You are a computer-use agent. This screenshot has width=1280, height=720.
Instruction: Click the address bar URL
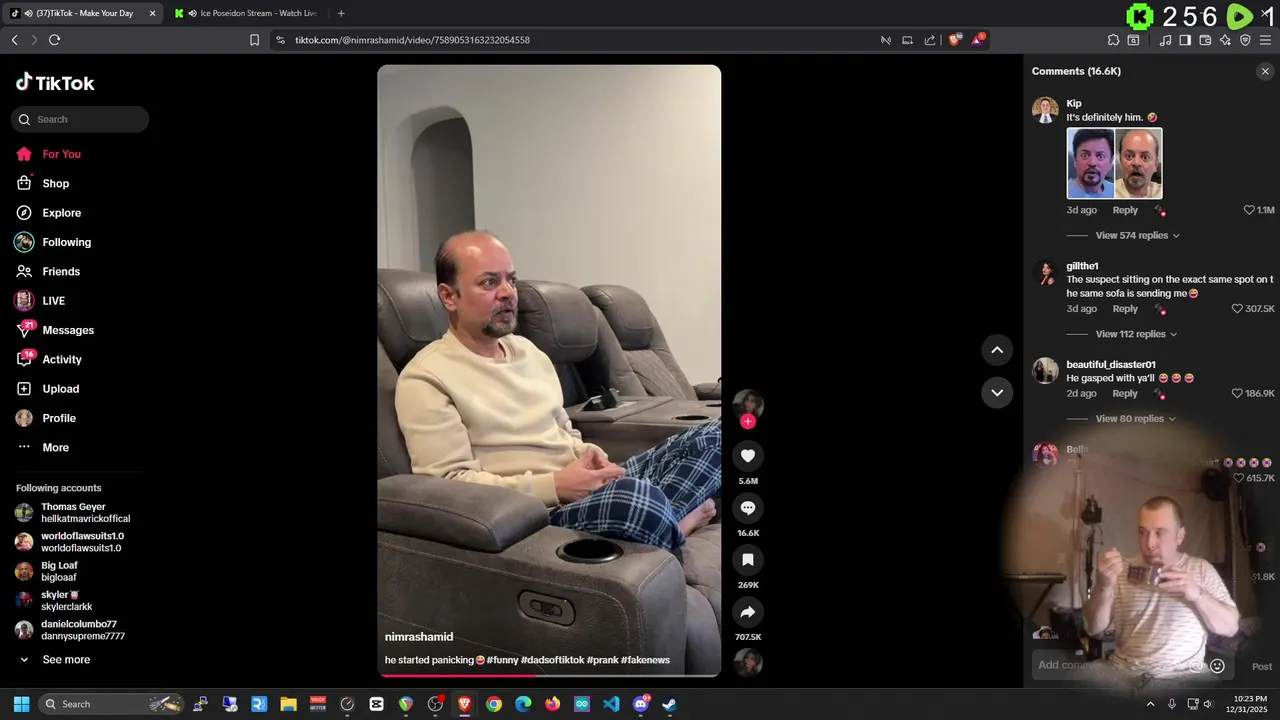click(x=412, y=40)
